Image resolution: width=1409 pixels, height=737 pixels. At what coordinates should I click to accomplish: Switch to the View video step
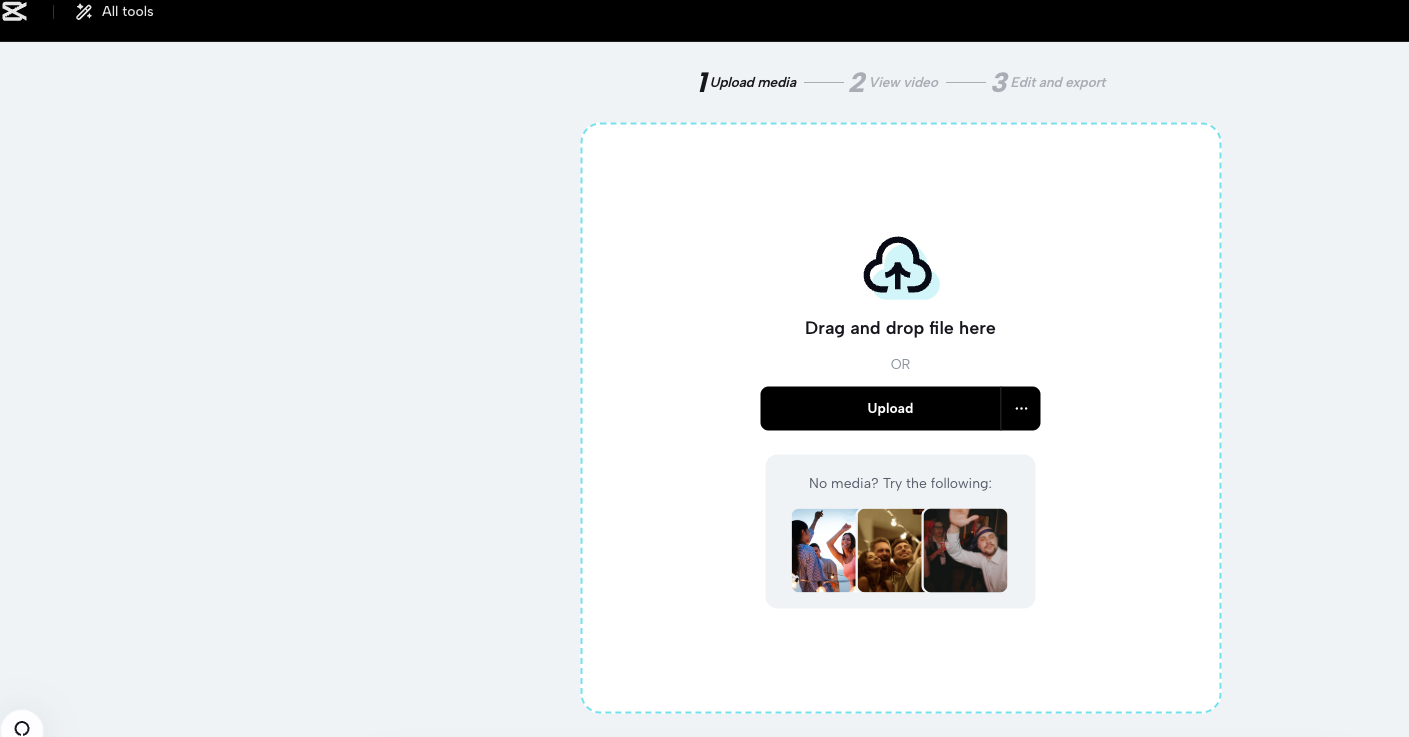click(x=904, y=82)
